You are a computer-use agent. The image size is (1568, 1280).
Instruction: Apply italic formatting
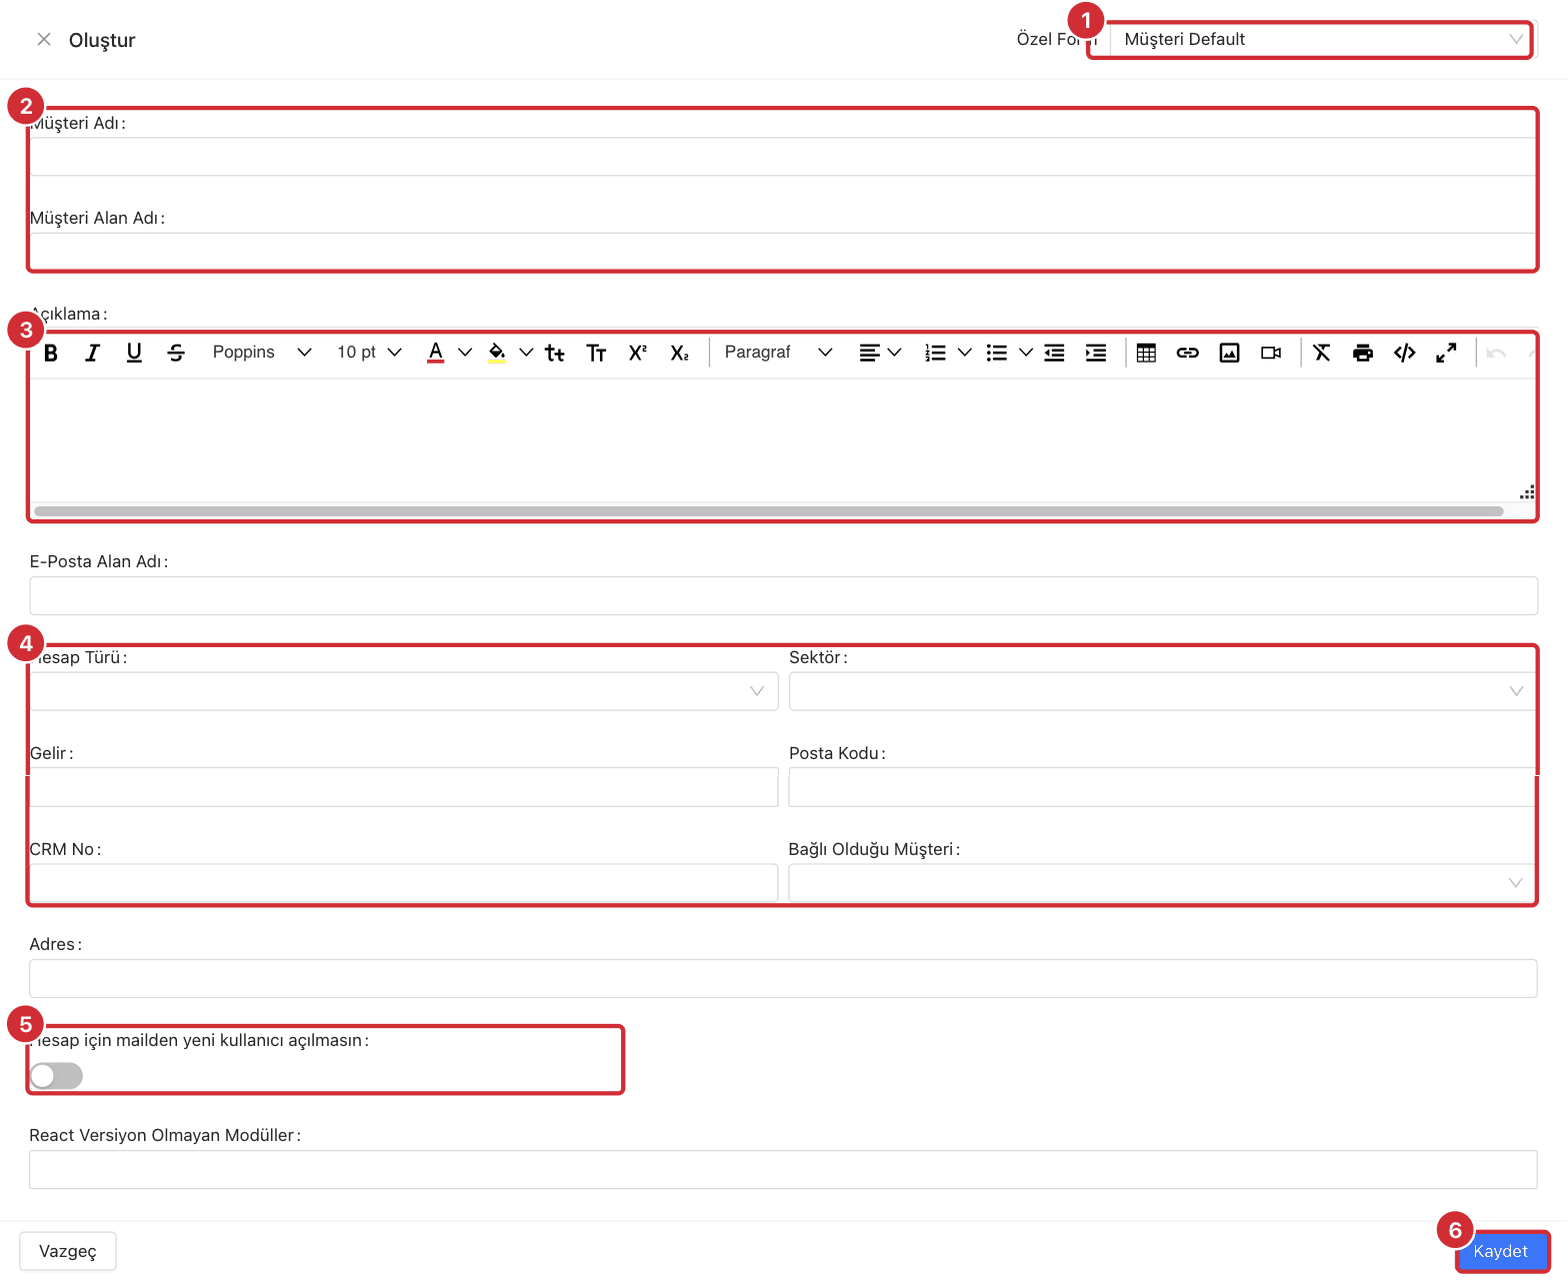(x=92, y=353)
